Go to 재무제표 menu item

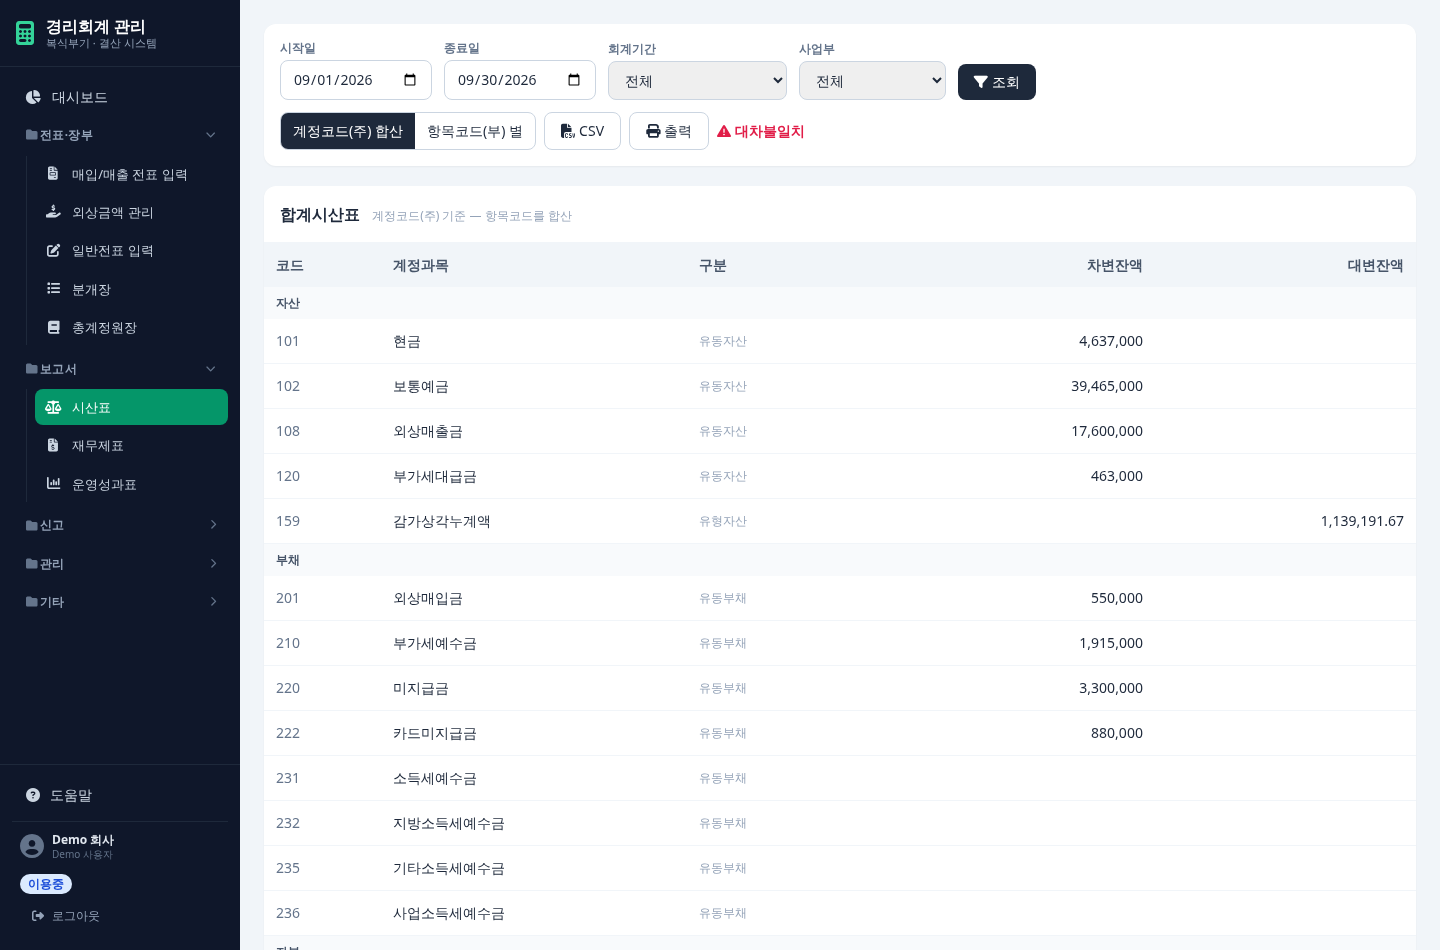coord(131,445)
